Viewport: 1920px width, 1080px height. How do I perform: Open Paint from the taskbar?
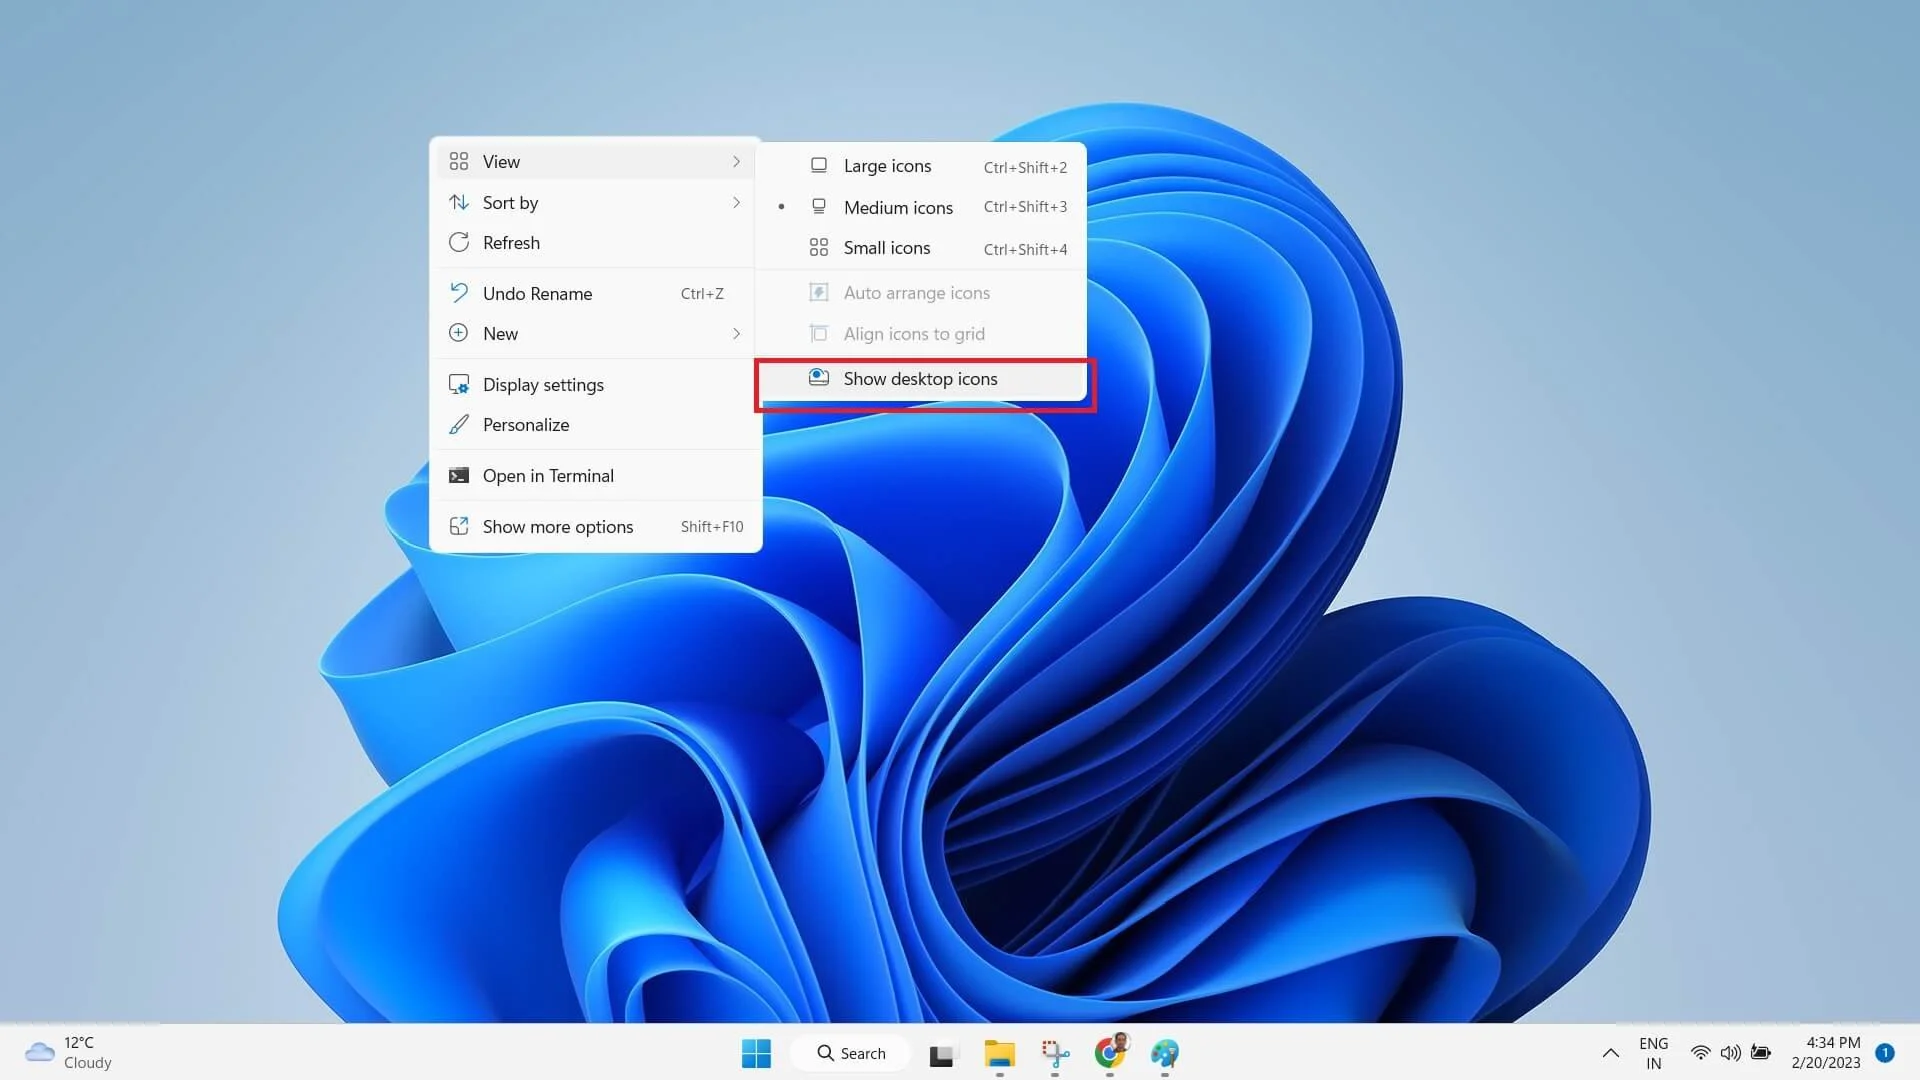(x=1166, y=1053)
